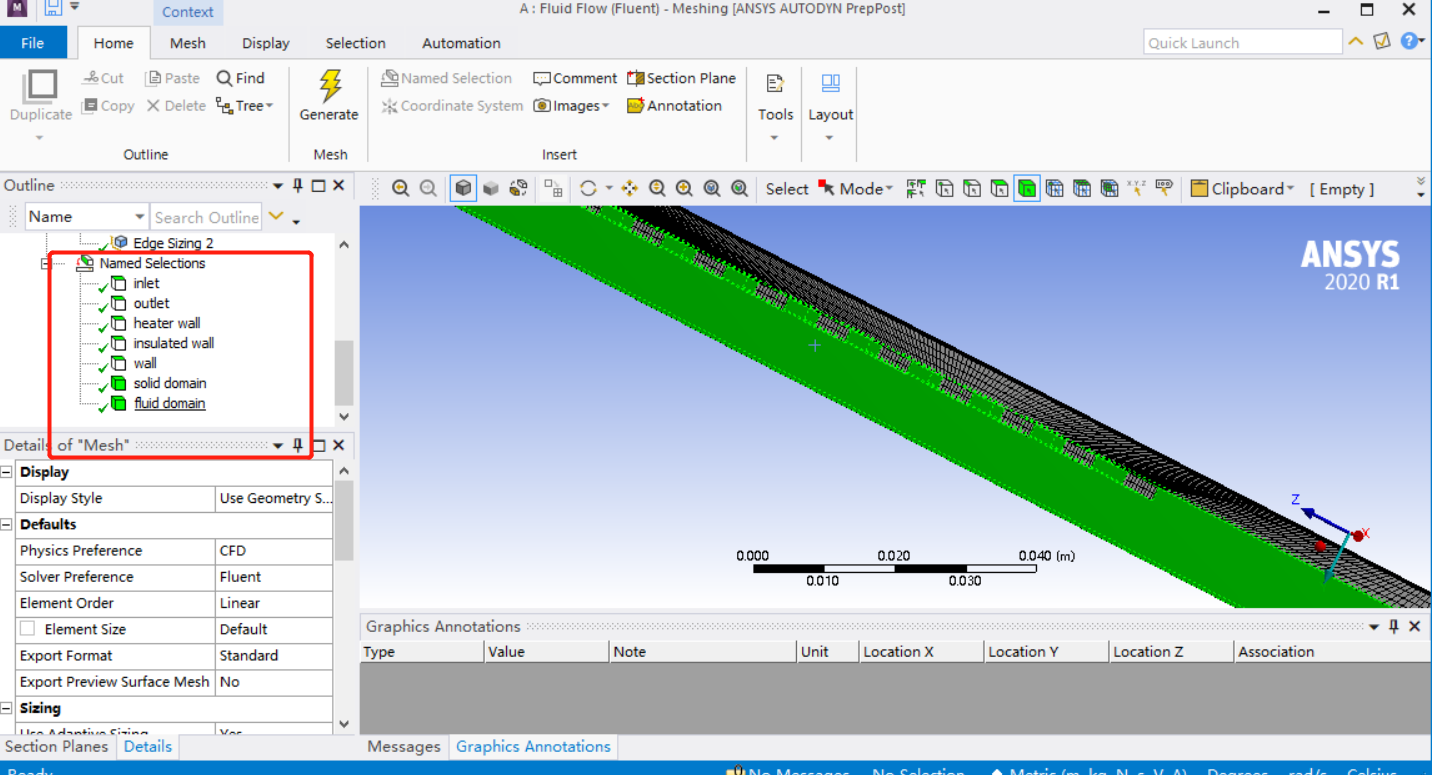Click the Generate mesh lightning icon

click(330, 86)
